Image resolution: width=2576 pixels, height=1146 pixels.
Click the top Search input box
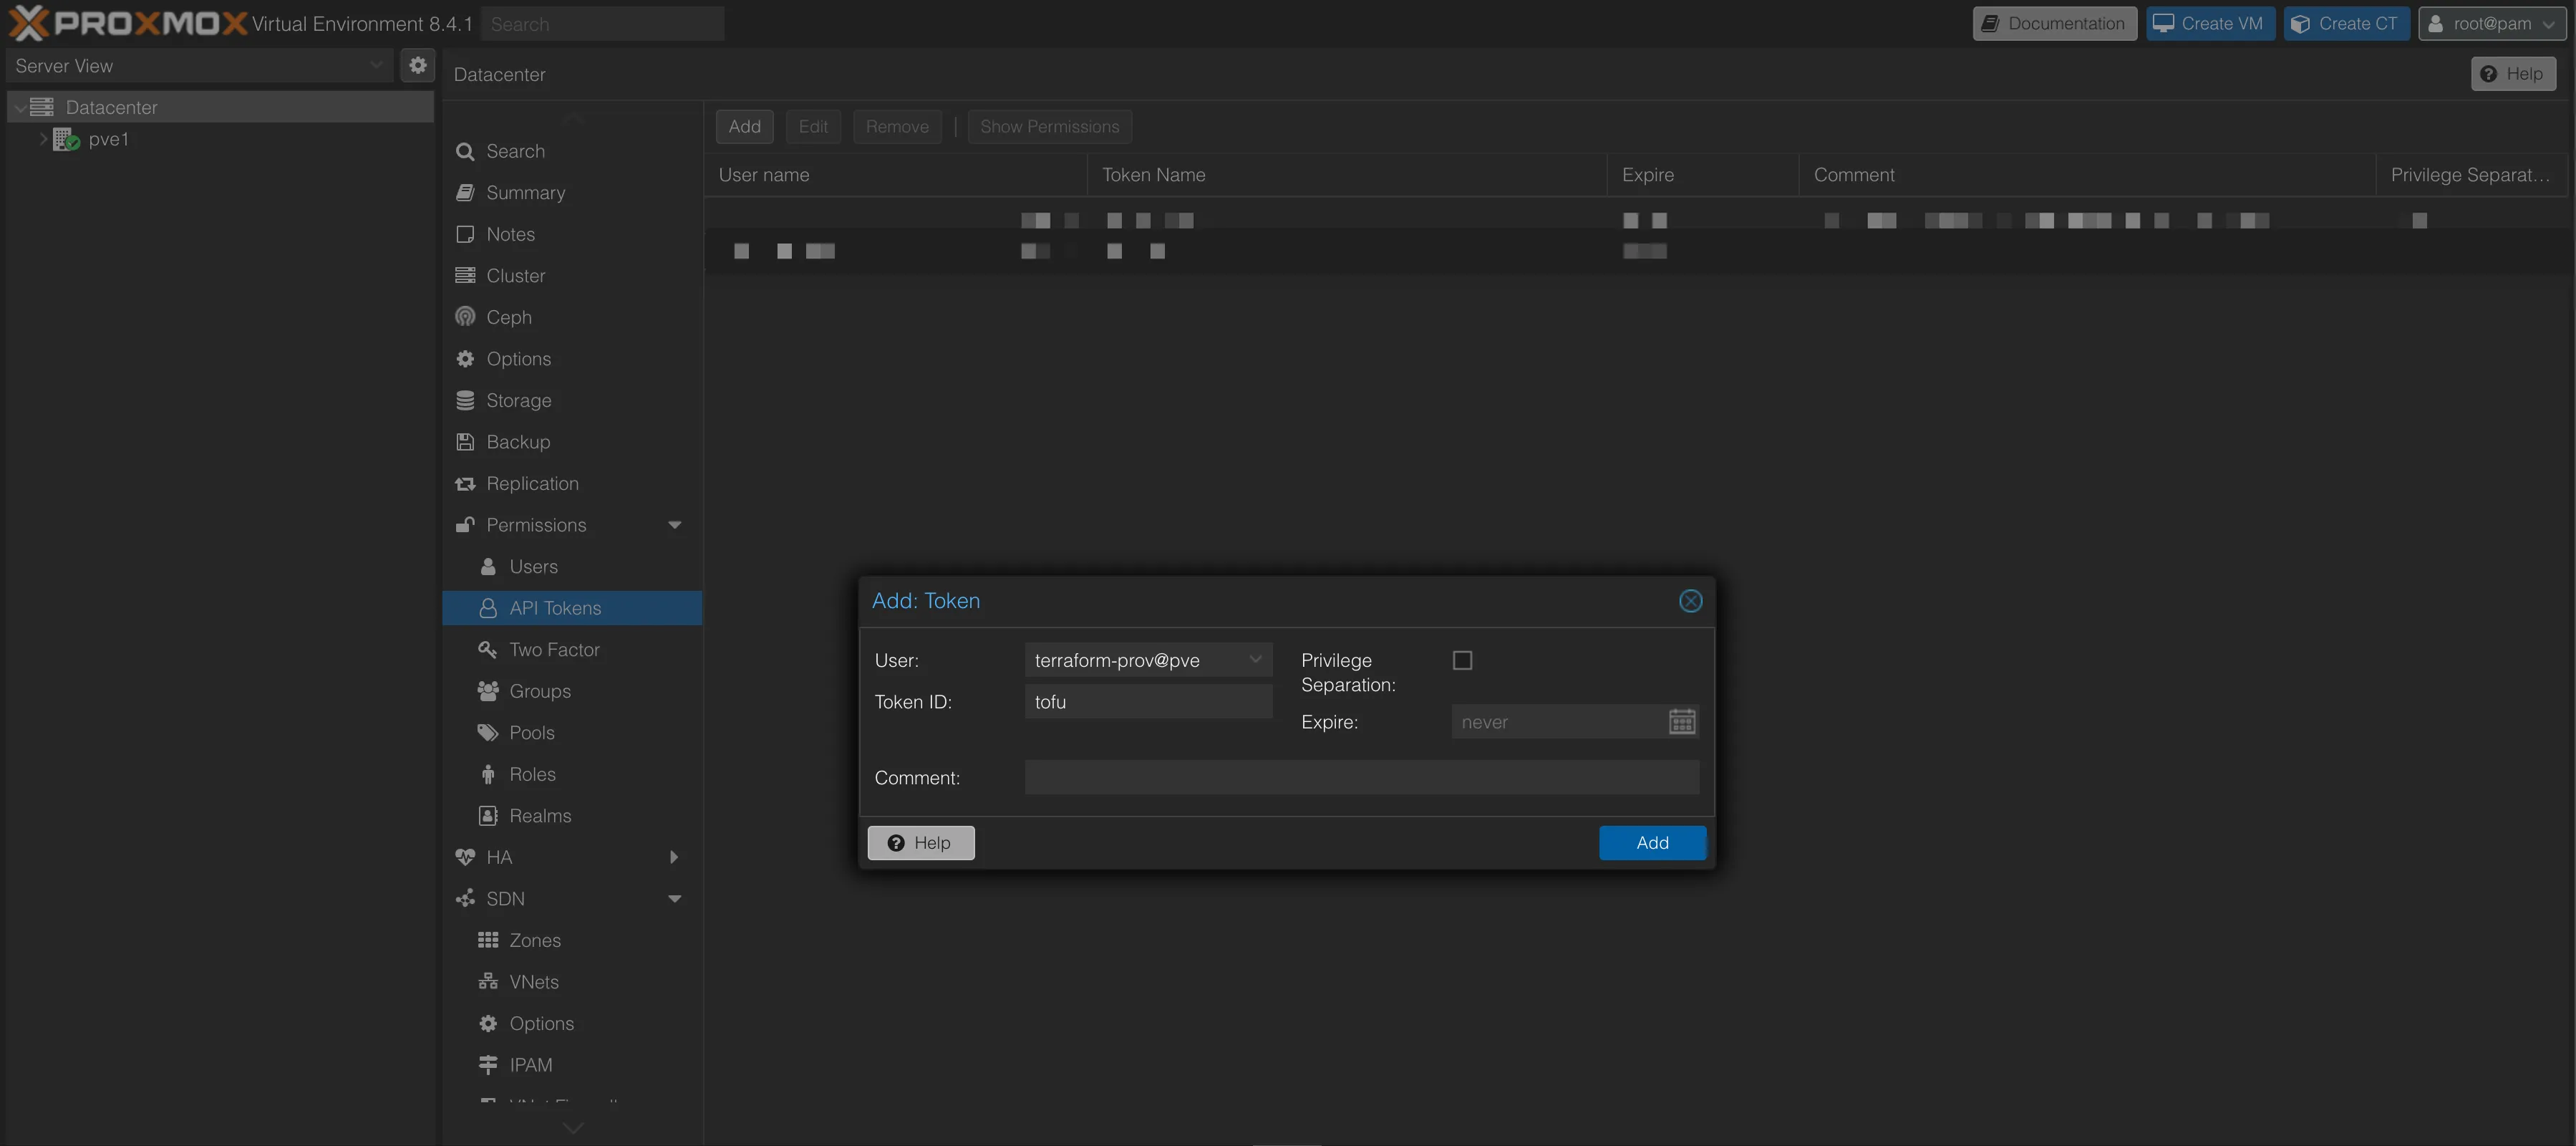click(602, 23)
